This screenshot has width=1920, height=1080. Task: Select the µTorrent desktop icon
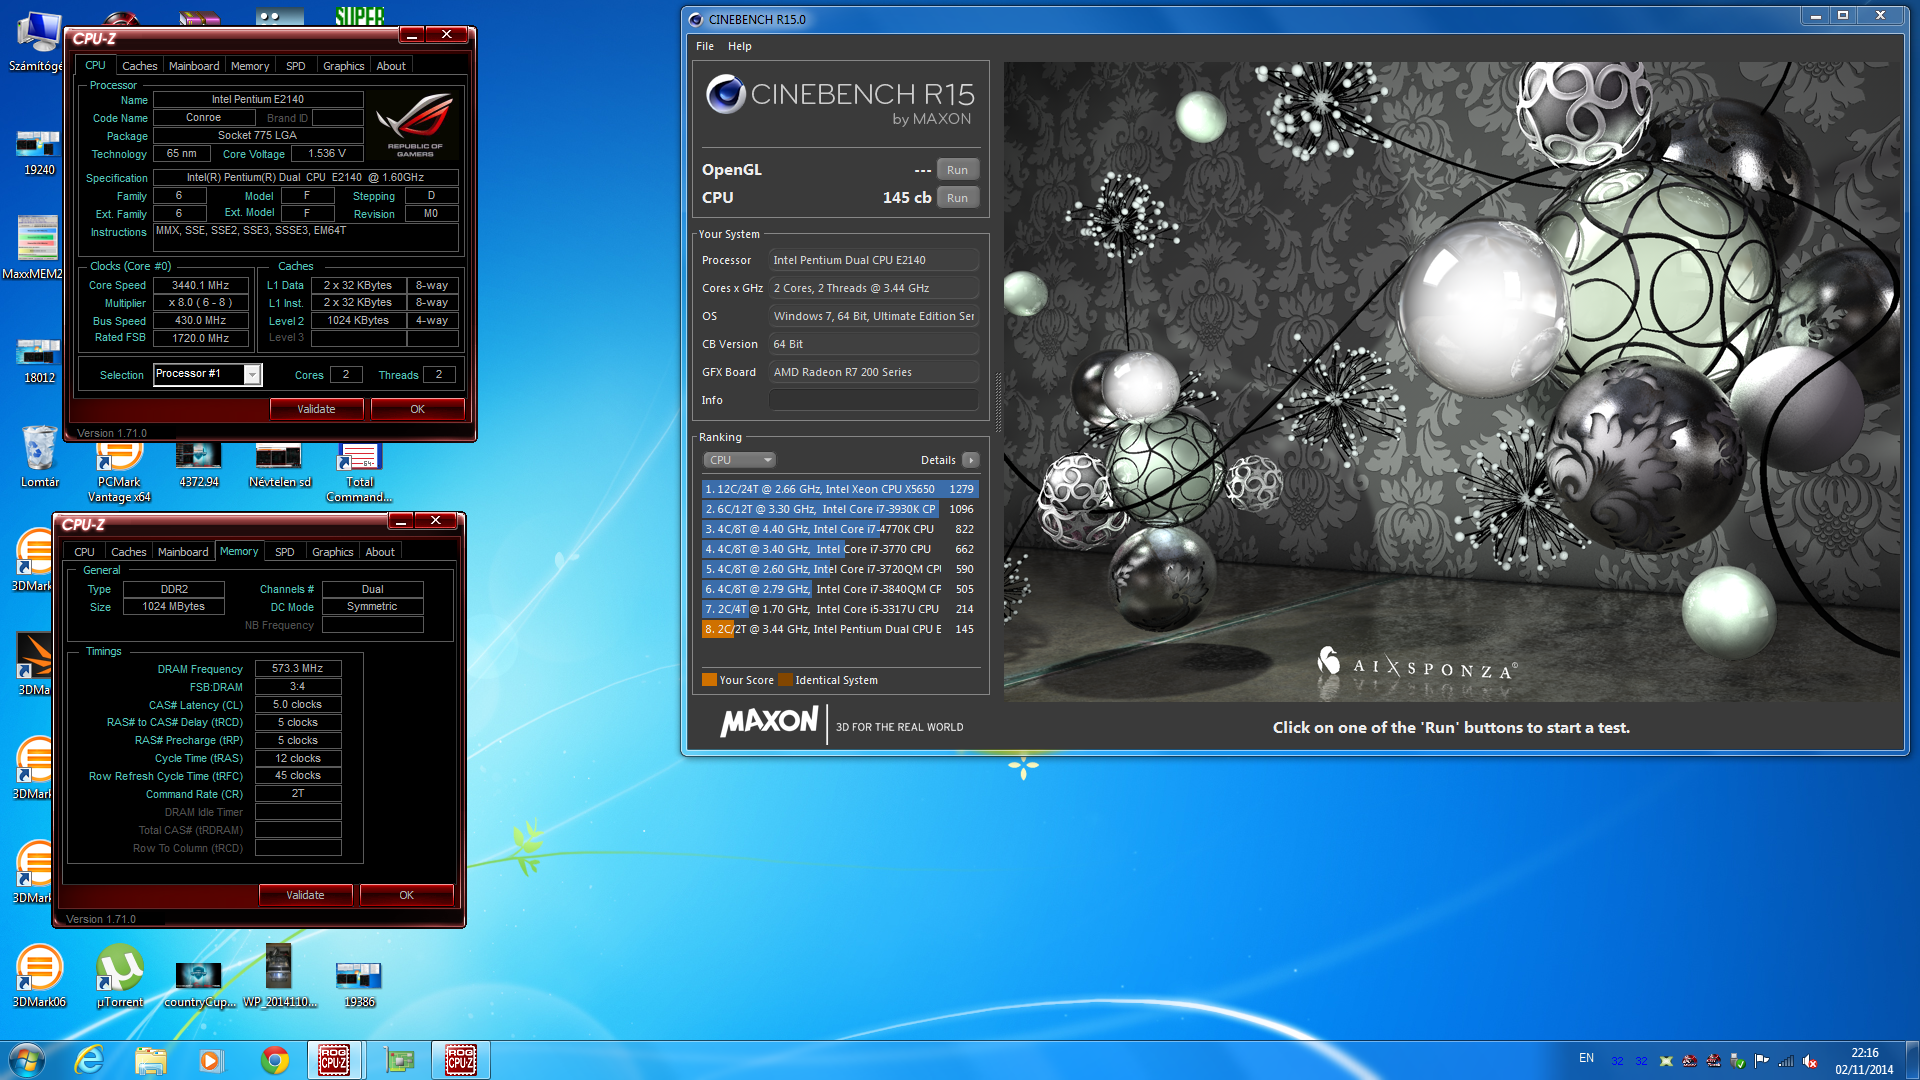pyautogui.click(x=119, y=976)
